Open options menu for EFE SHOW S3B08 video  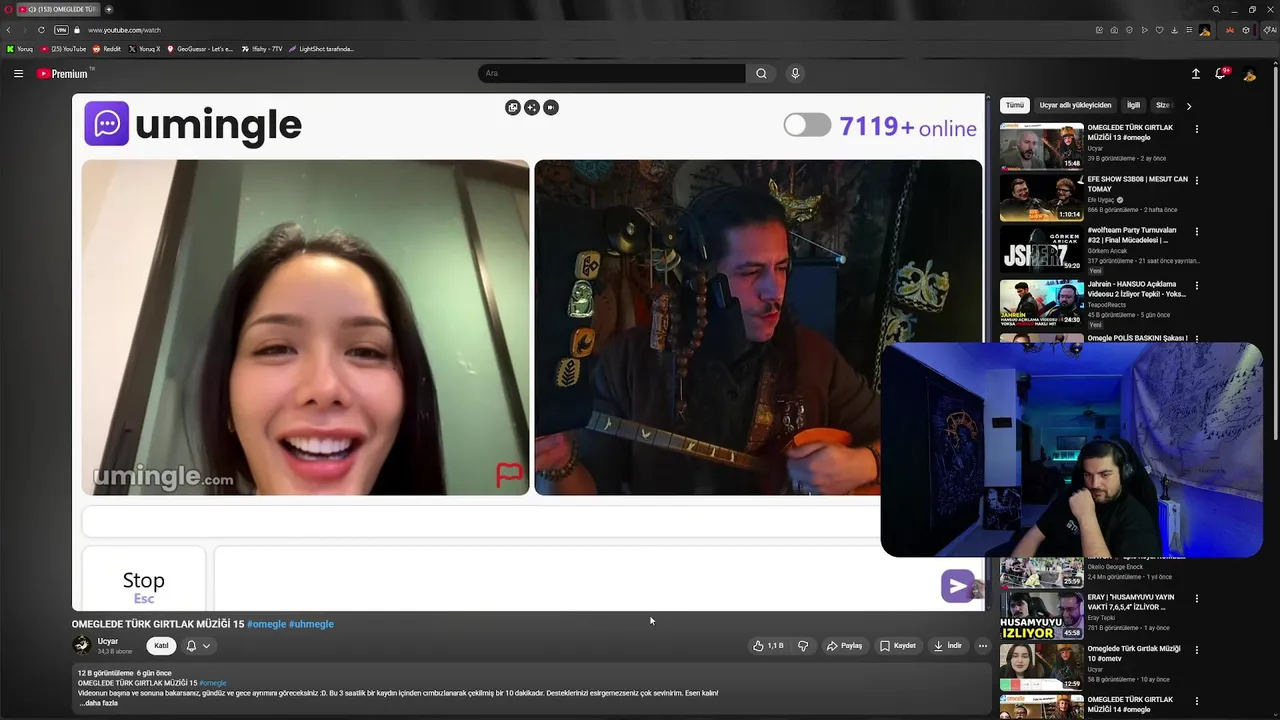point(1196,180)
